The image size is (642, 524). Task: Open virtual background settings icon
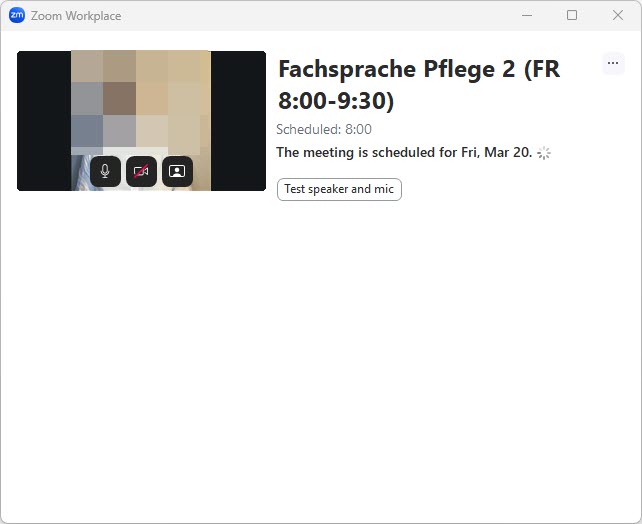pos(177,172)
